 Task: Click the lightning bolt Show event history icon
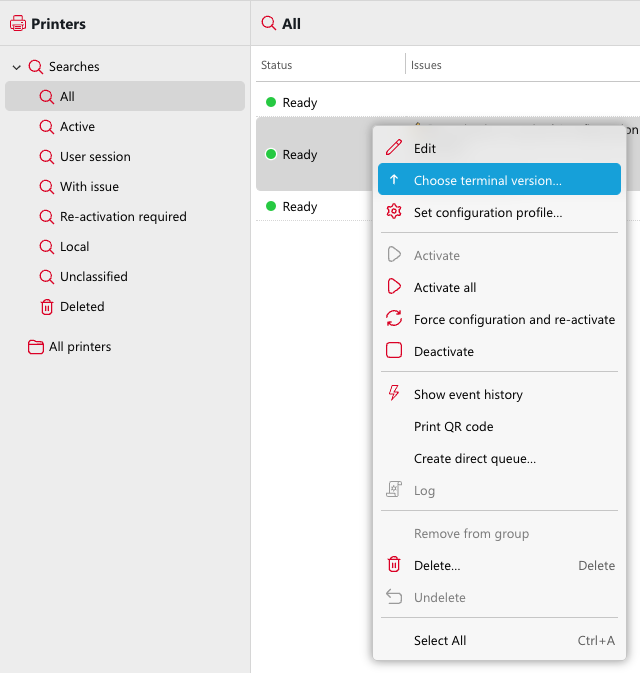click(x=394, y=394)
